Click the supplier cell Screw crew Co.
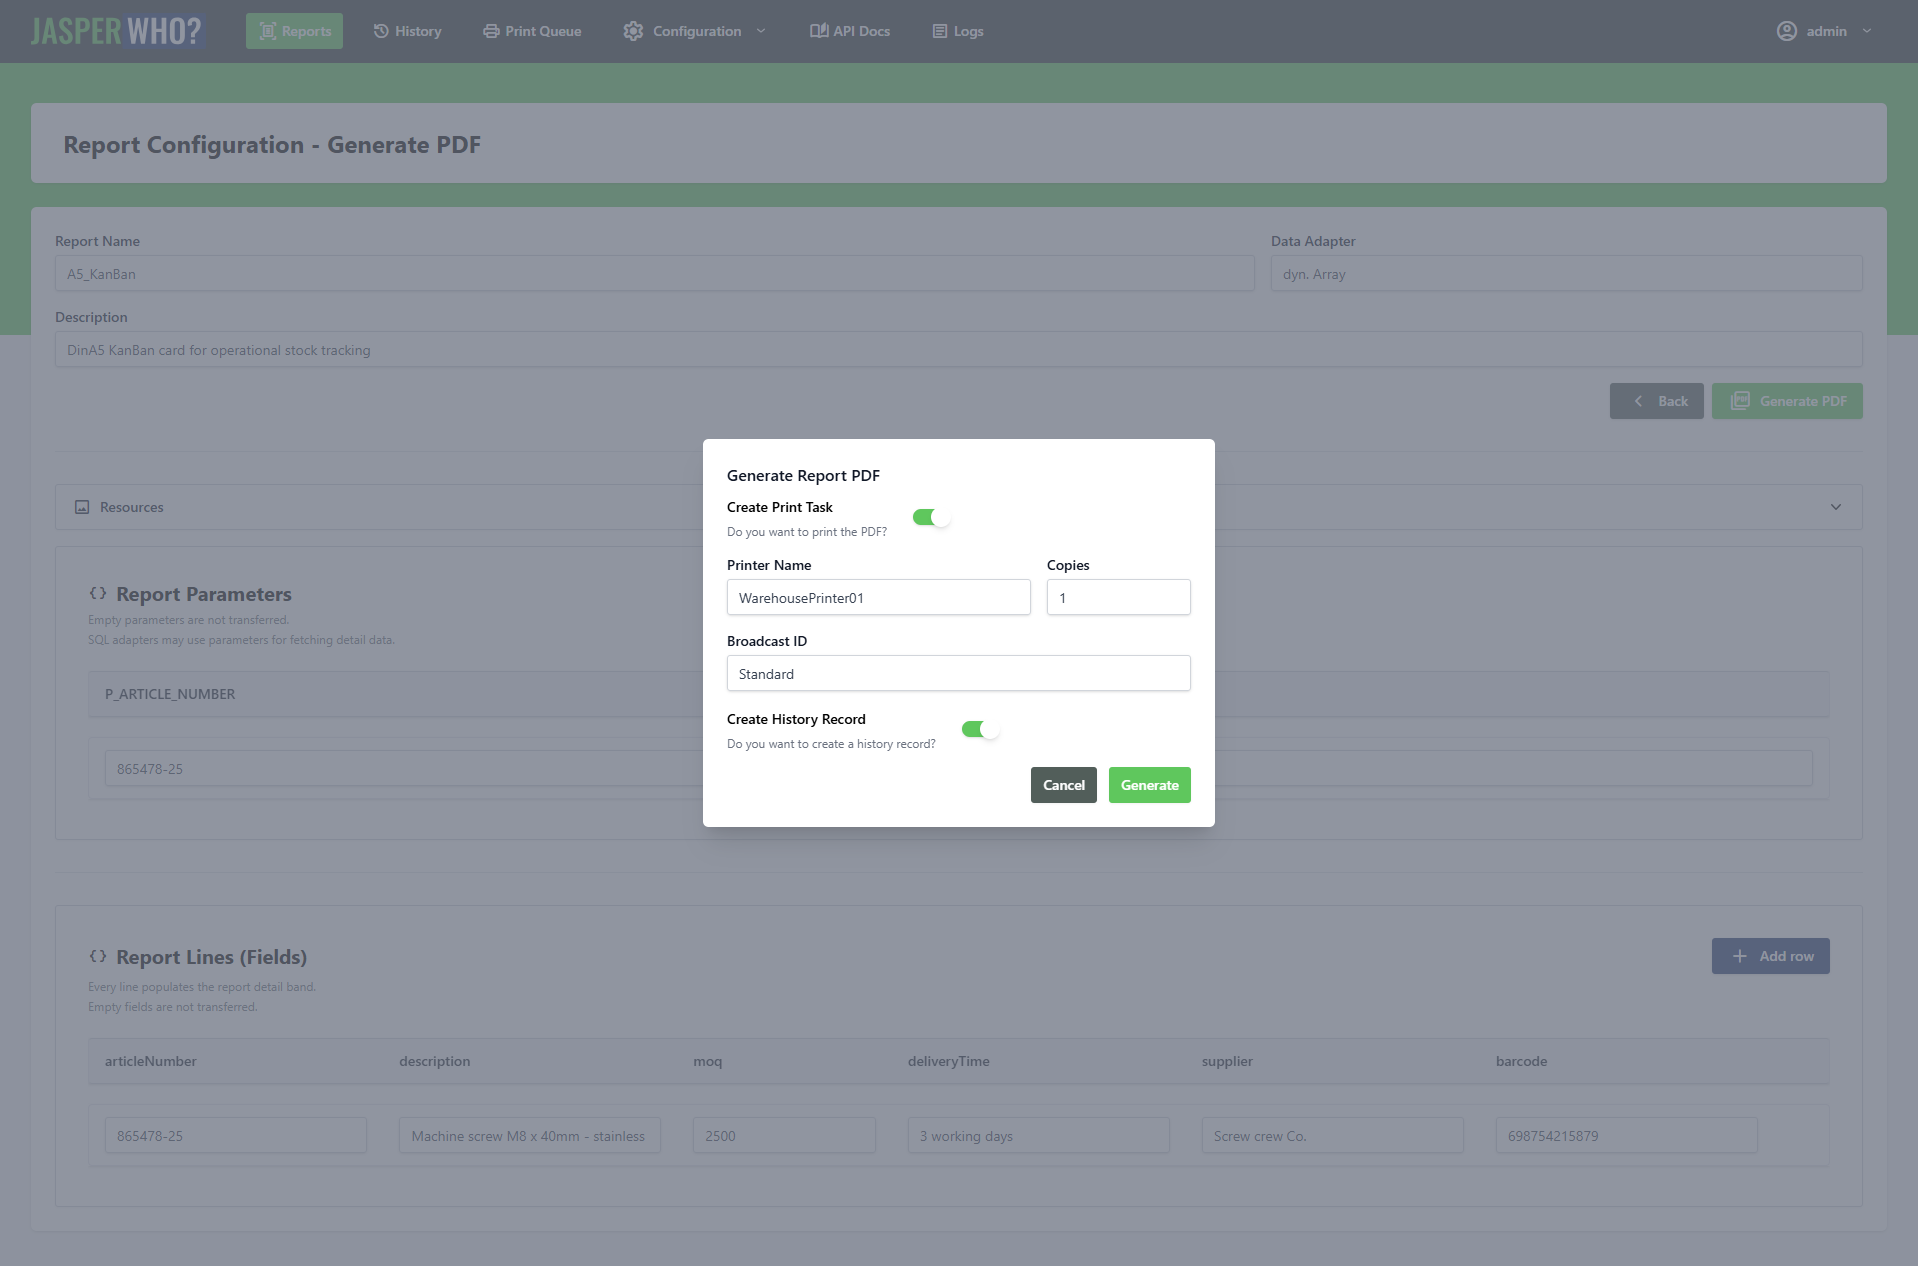The height and width of the screenshot is (1266, 1918). coord(1332,1136)
